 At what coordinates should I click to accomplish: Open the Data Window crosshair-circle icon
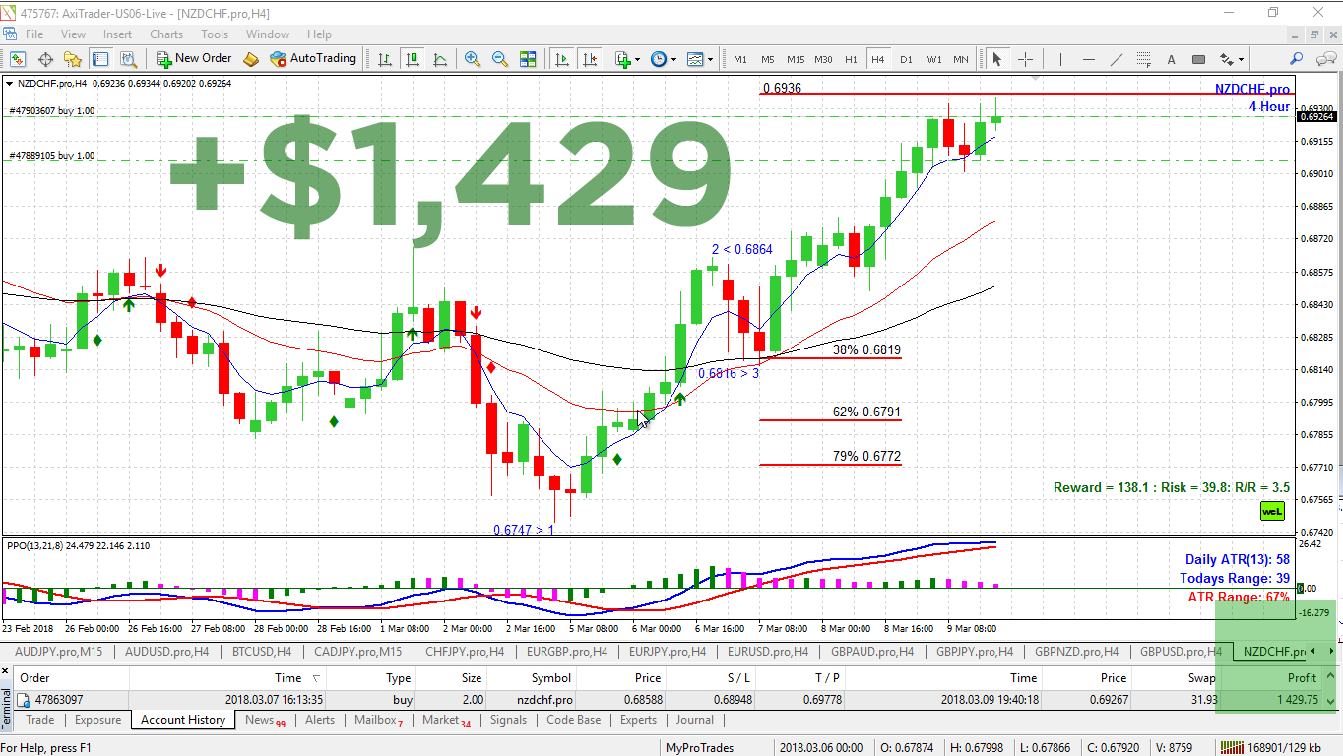45,59
